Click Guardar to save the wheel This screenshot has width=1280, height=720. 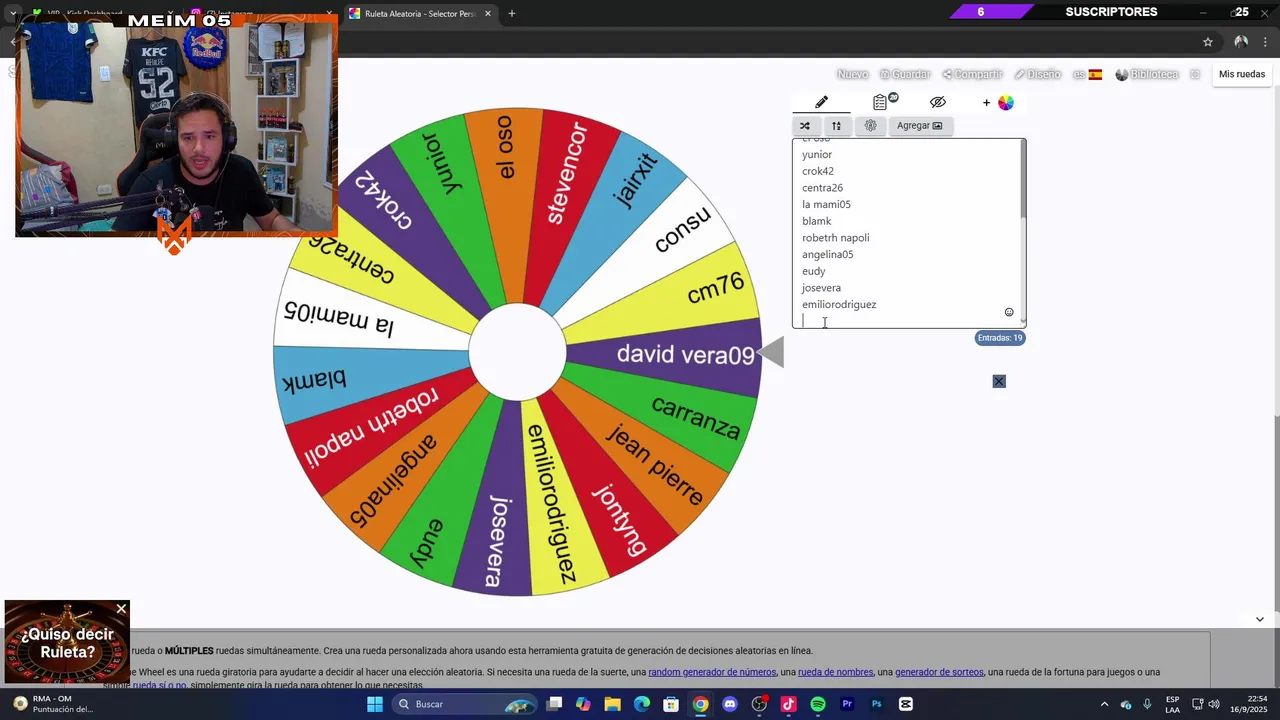[905, 74]
